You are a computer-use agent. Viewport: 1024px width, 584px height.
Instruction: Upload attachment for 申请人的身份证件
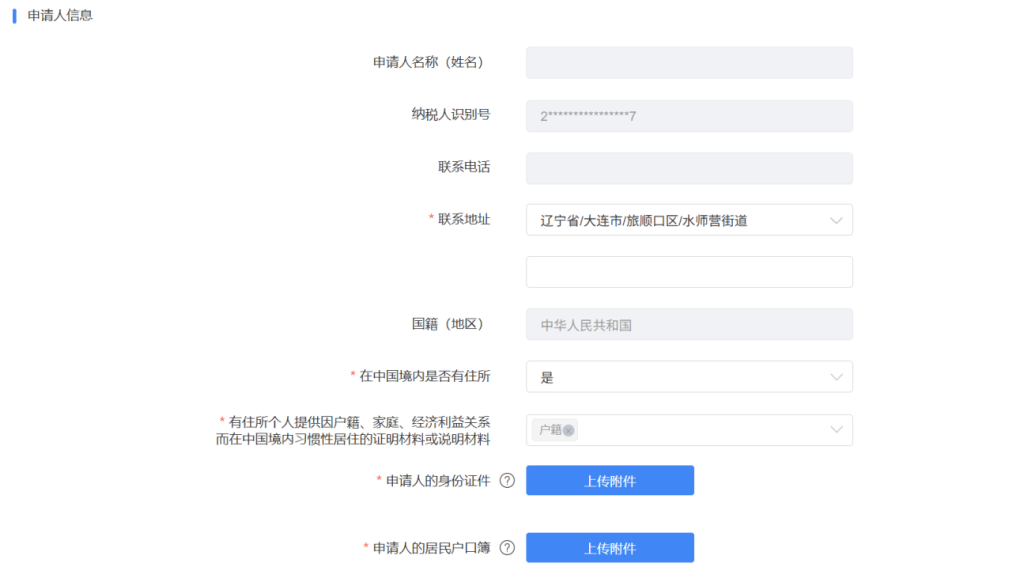pyautogui.click(x=610, y=480)
